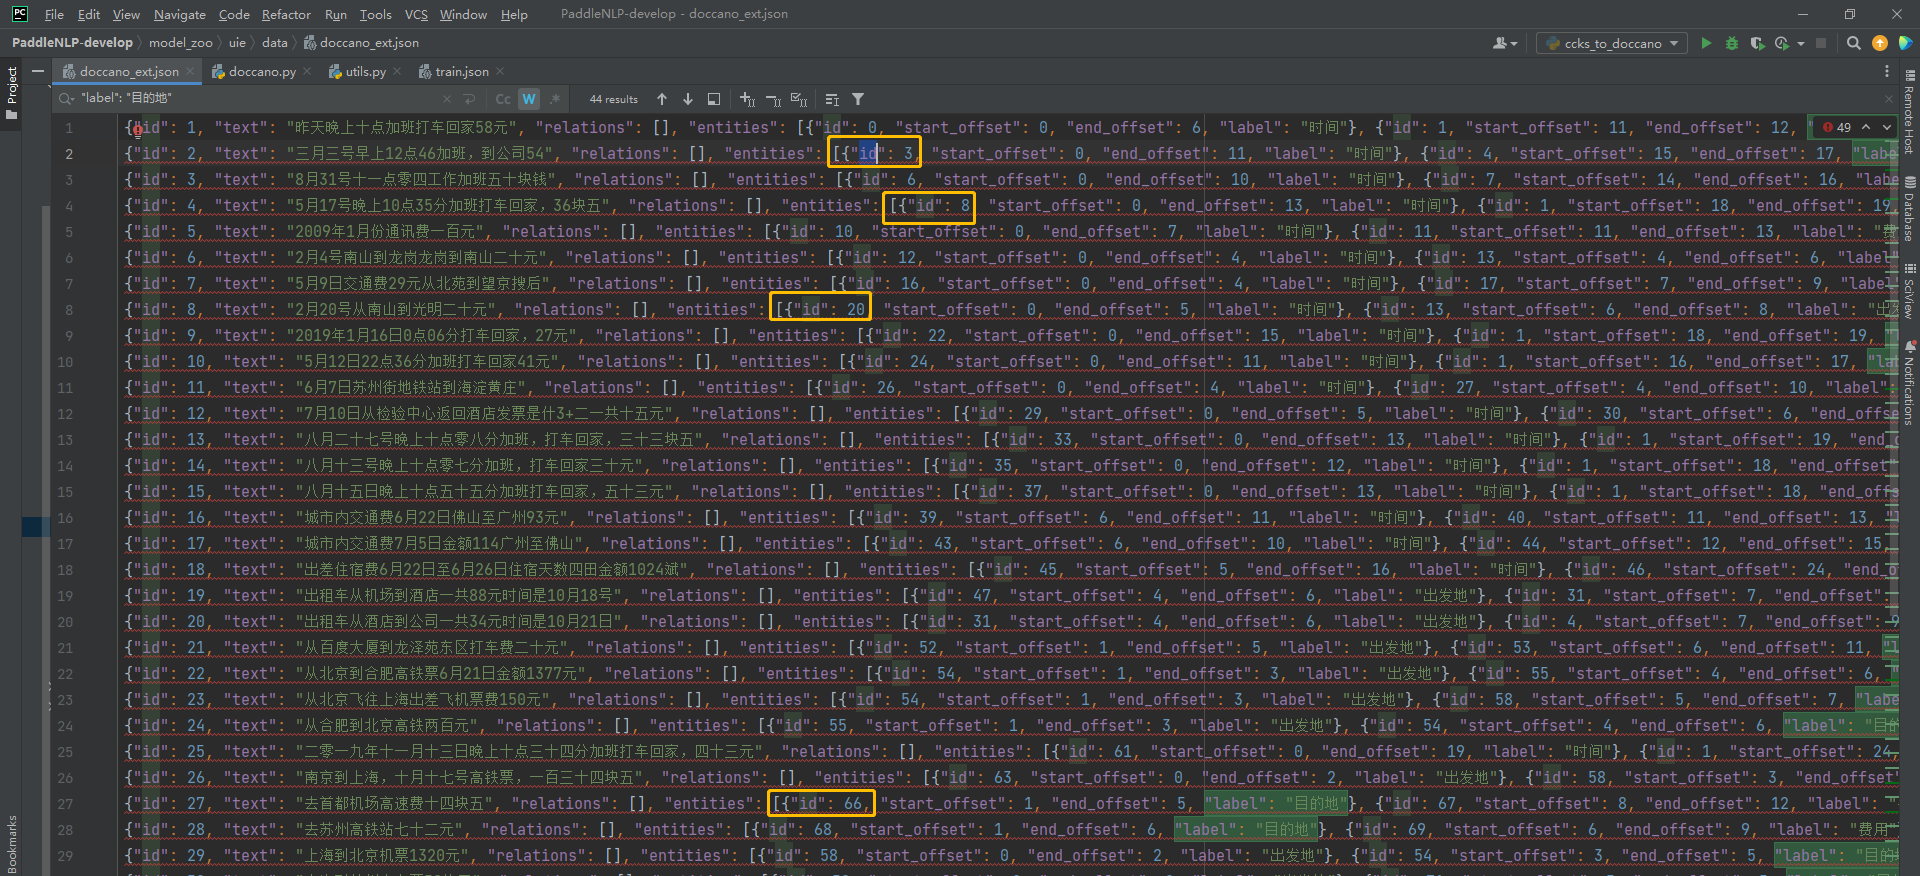The width and height of the screenshot is (1920, 876).
Task: Open Search Everywhere magnifier icon
Action: [1854, 43]
